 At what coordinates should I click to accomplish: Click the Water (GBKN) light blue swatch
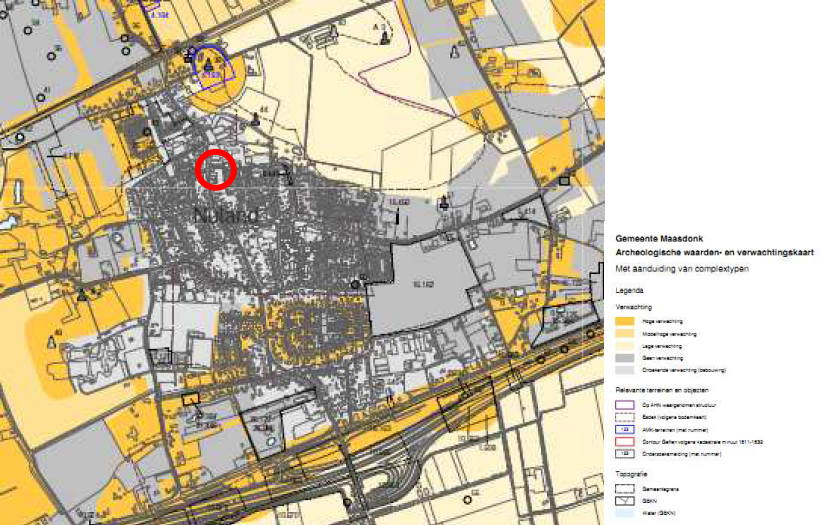[625, 513]
